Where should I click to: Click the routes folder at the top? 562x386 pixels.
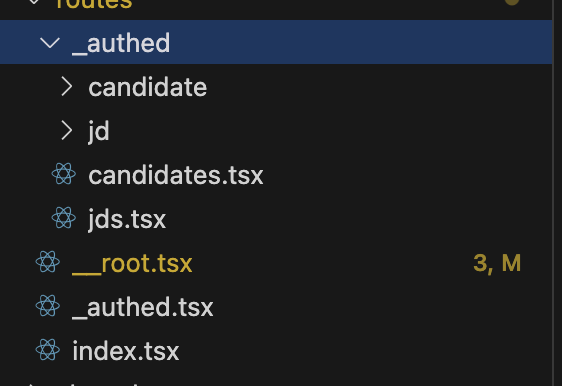click(x=94, y=4)
